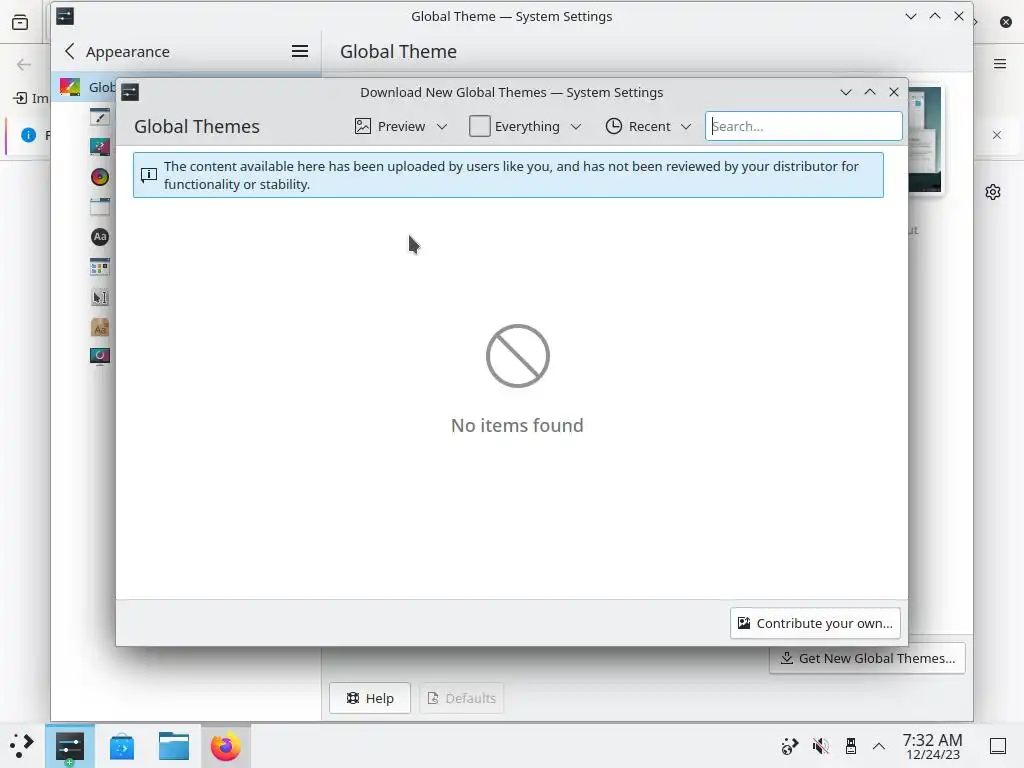Open the Colors color-wheel sidebar icon

click(x=100, y=177)
